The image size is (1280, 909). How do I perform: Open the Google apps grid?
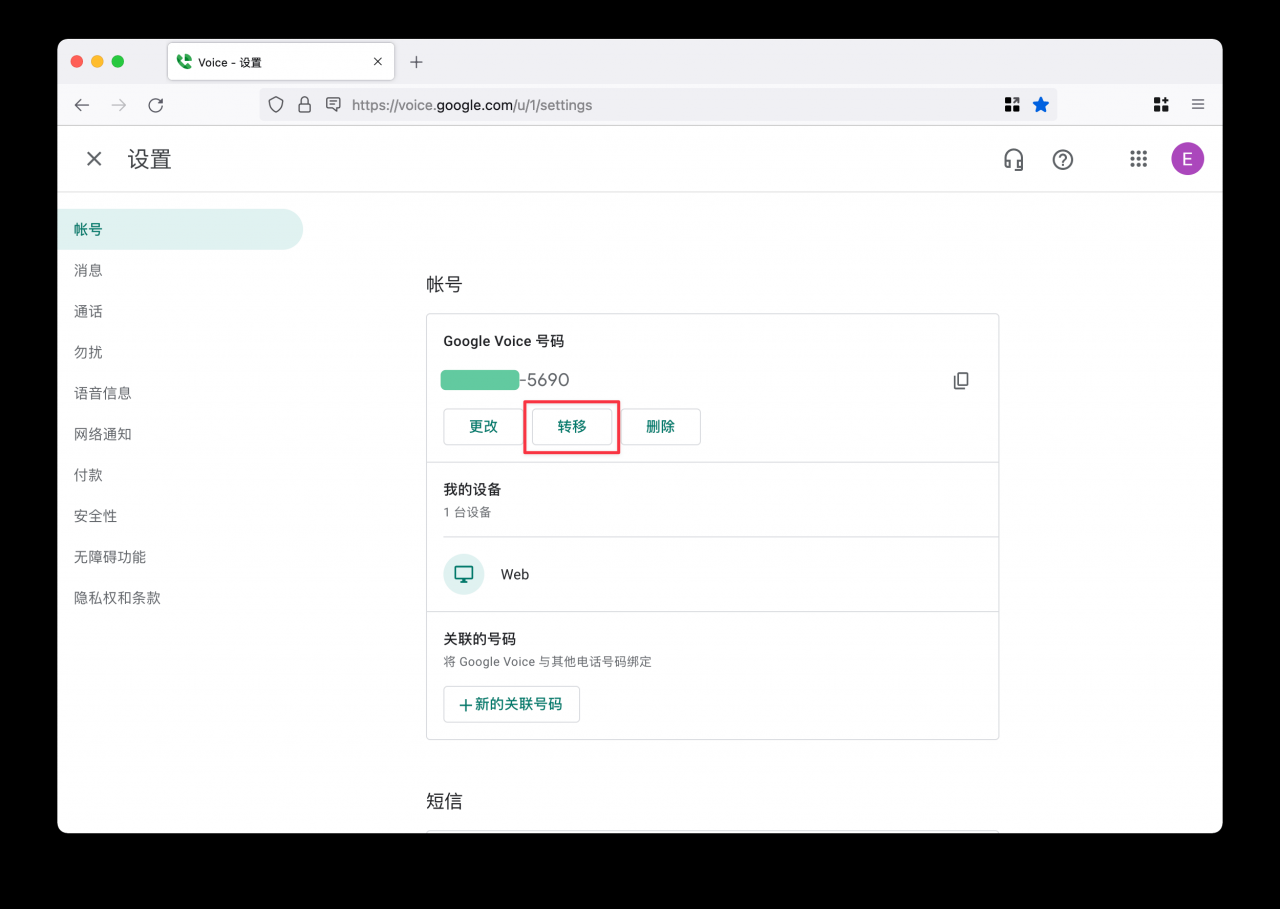pos(1138,159)
